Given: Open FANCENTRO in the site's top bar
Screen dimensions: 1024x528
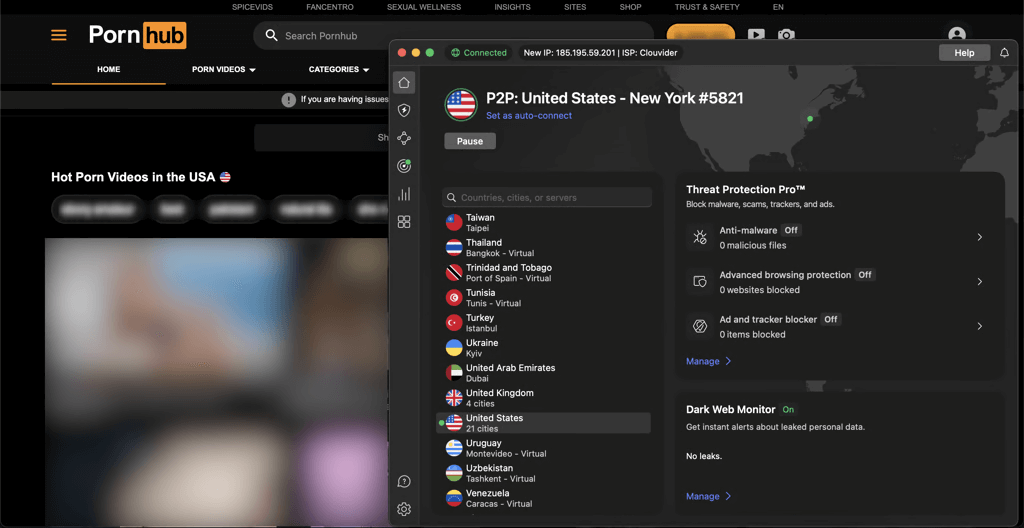Looking at the screenshot, I should pyautogui.click(x=330, y=7).
